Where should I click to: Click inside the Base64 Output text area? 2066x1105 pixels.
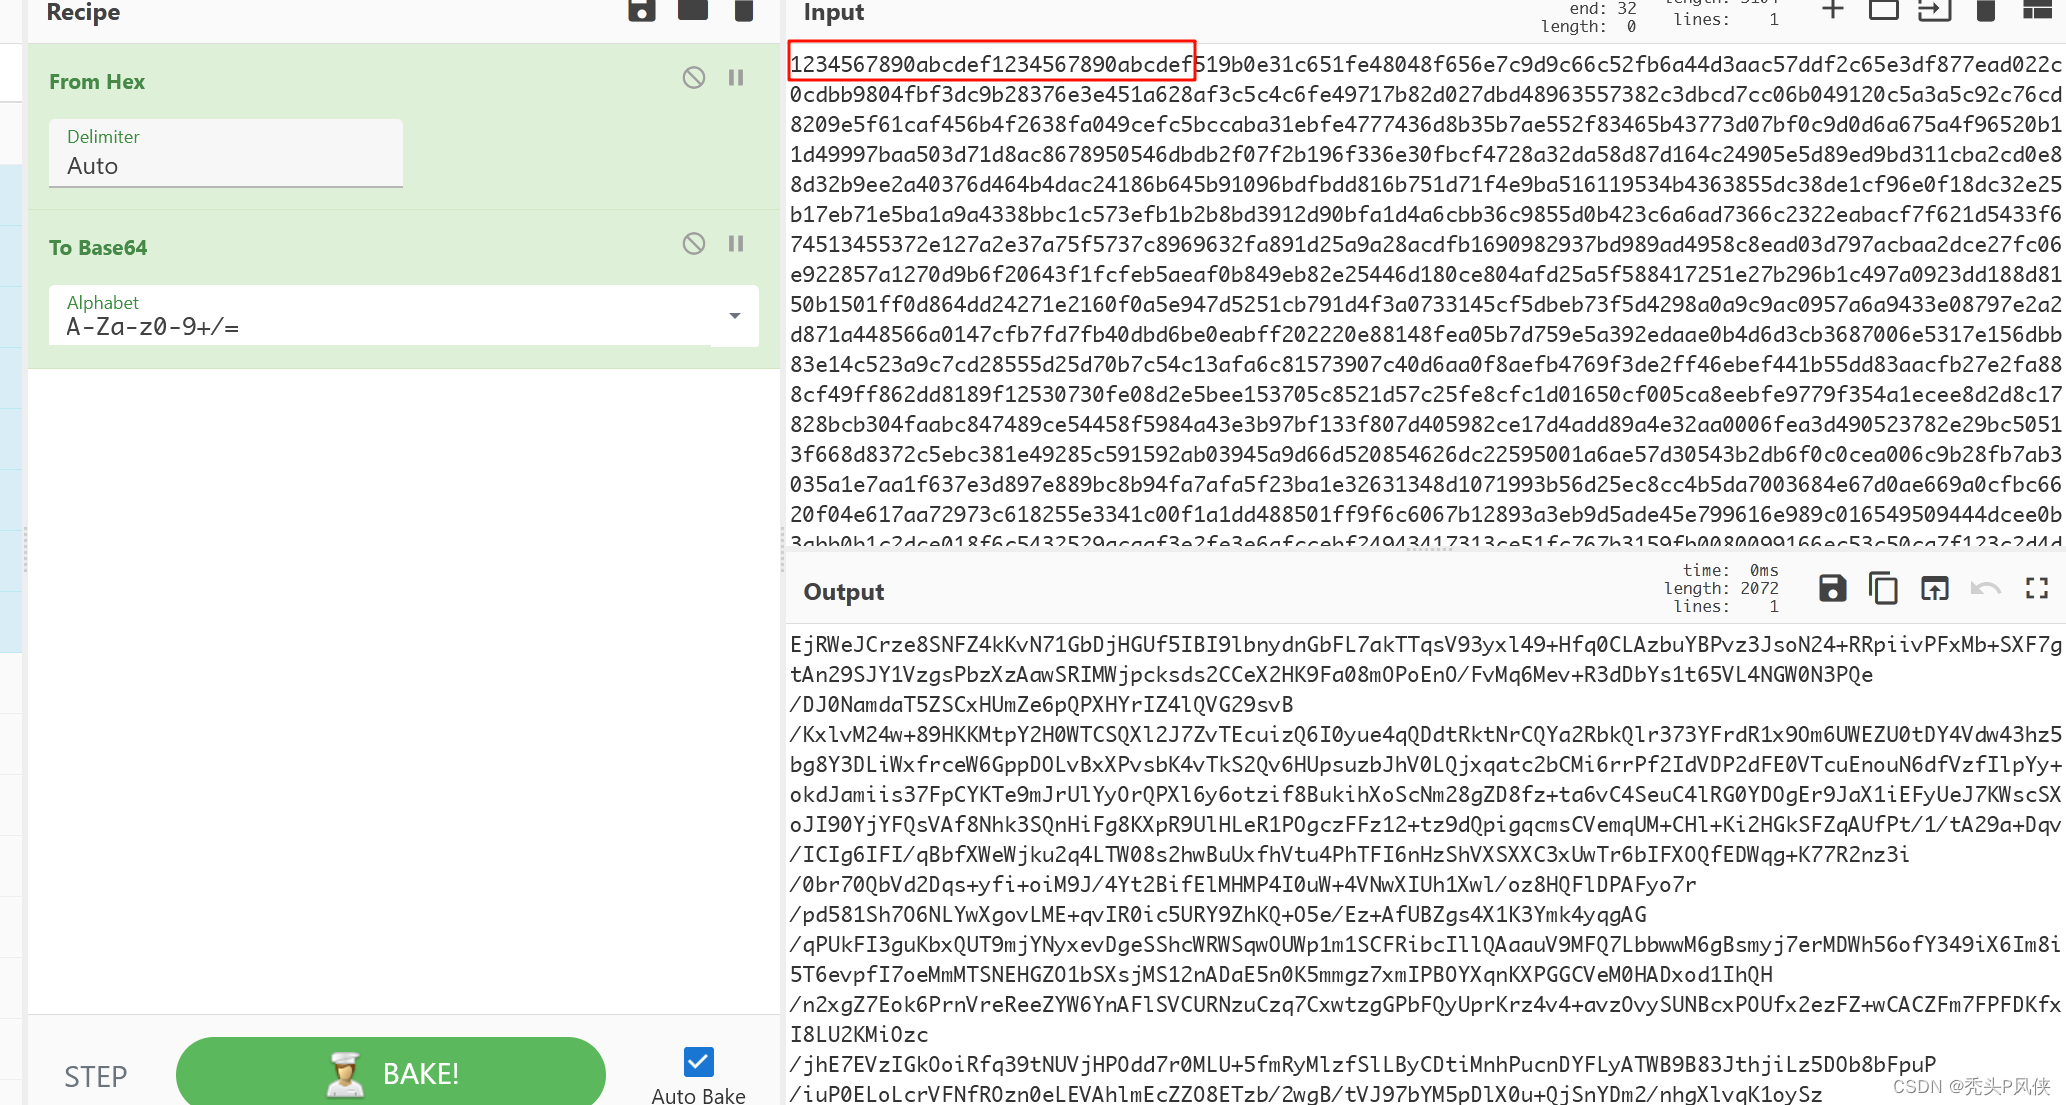[x=1426, y=865]
